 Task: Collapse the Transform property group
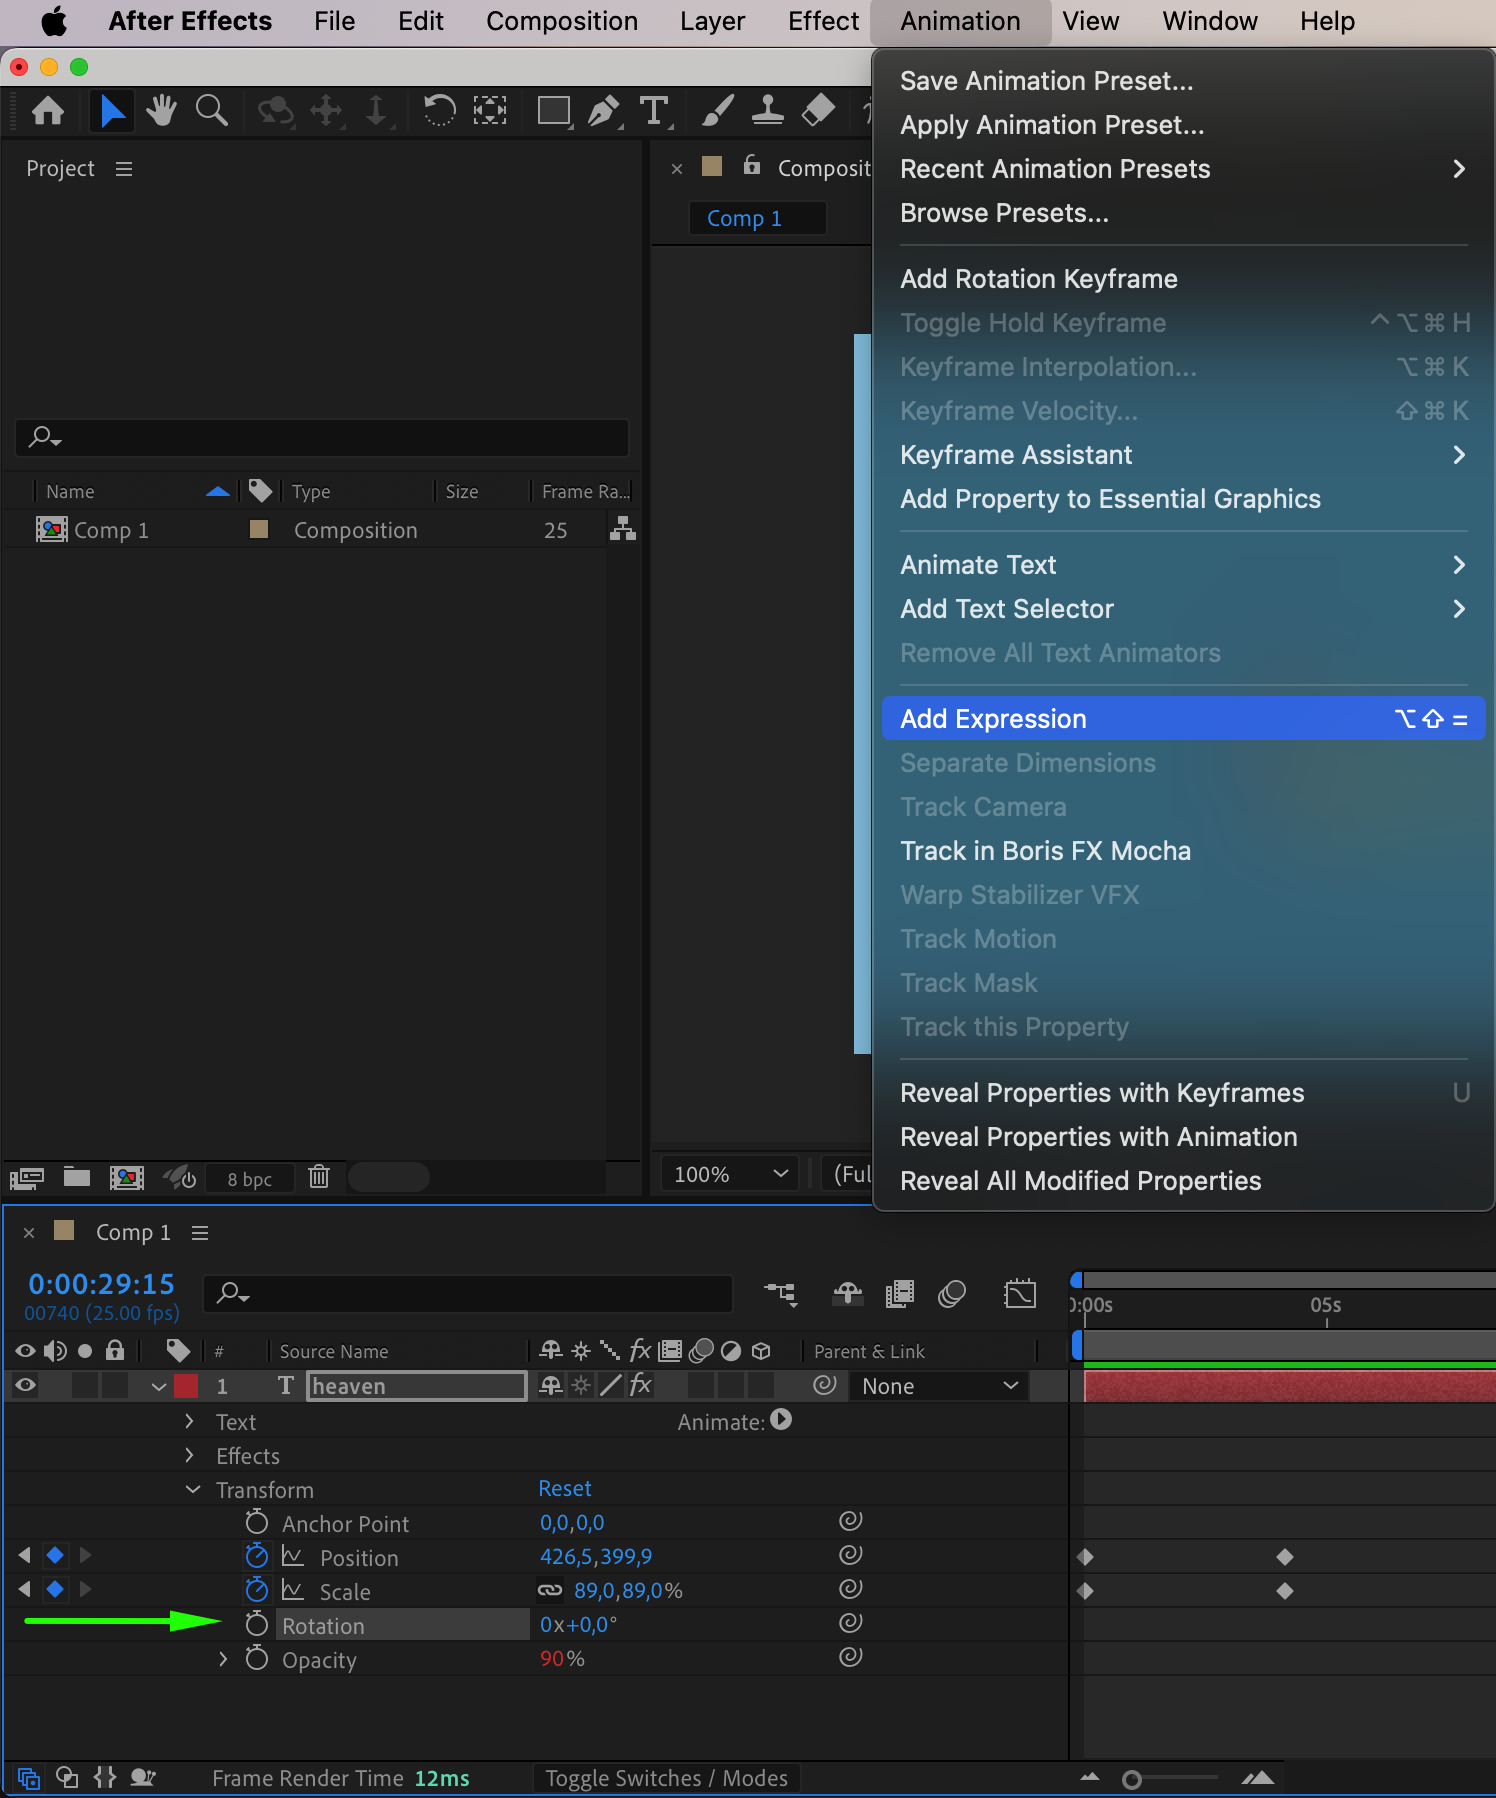[193, 1490]
